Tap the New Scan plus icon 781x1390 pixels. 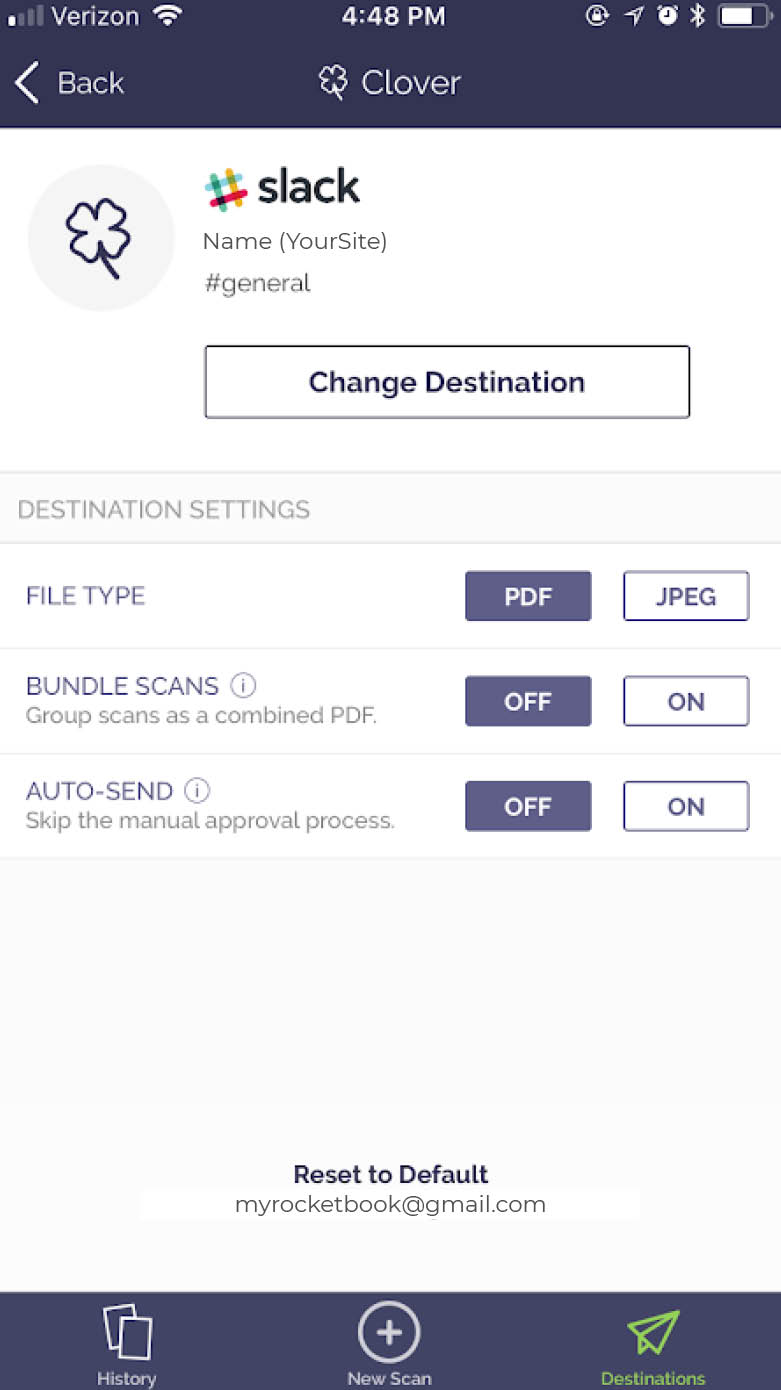coord(389,1331)
